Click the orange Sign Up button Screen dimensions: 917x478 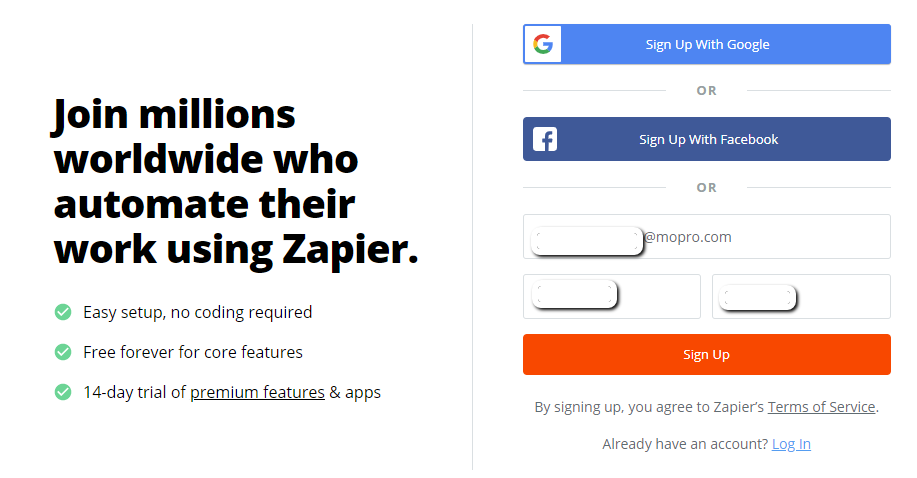[x=706, y=355]
